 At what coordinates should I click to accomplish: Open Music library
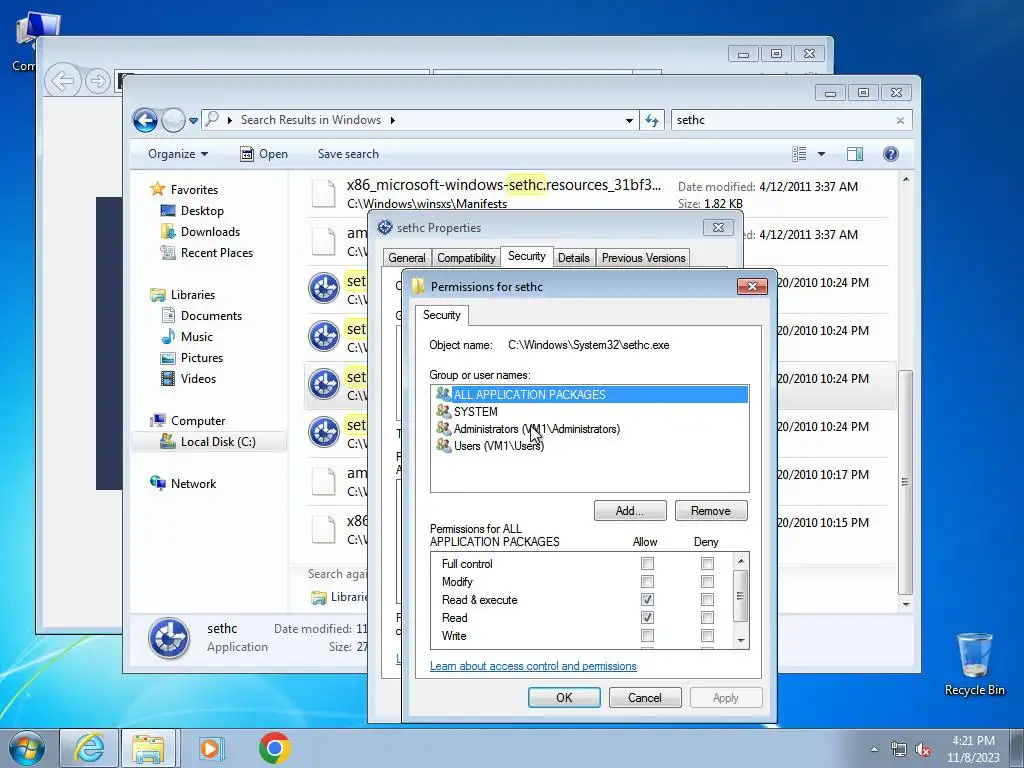click(x=187, y=337)
